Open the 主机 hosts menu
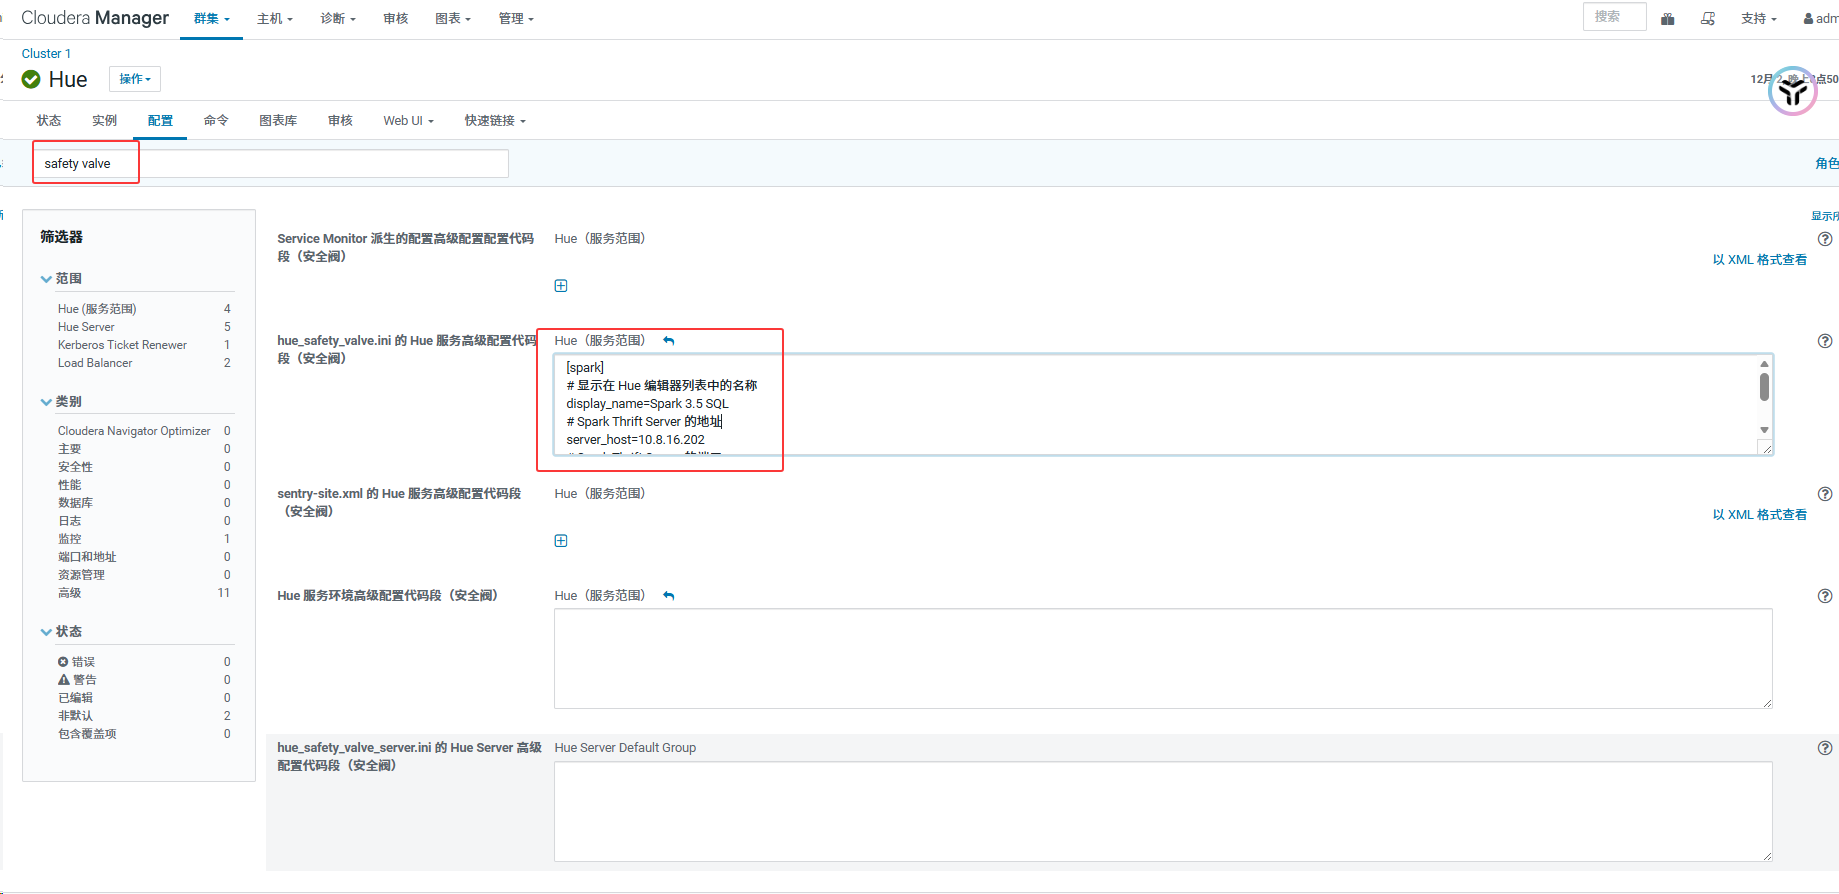This screenshot has height=894, width=1839. 275,19
